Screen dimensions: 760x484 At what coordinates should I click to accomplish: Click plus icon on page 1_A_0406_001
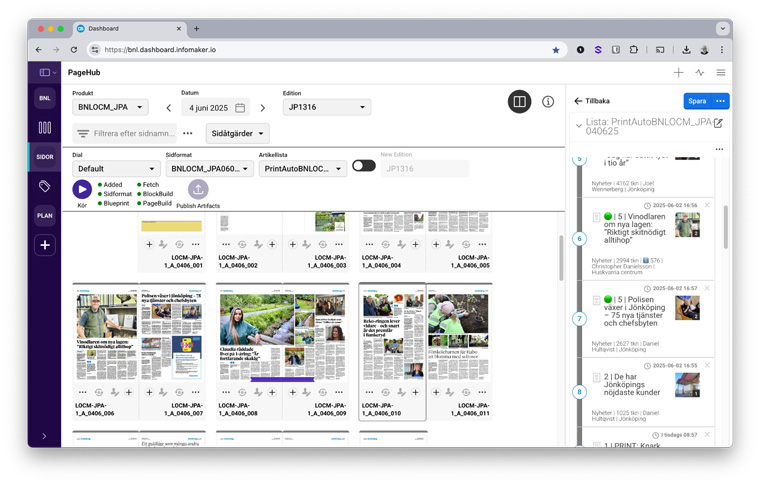149,245
